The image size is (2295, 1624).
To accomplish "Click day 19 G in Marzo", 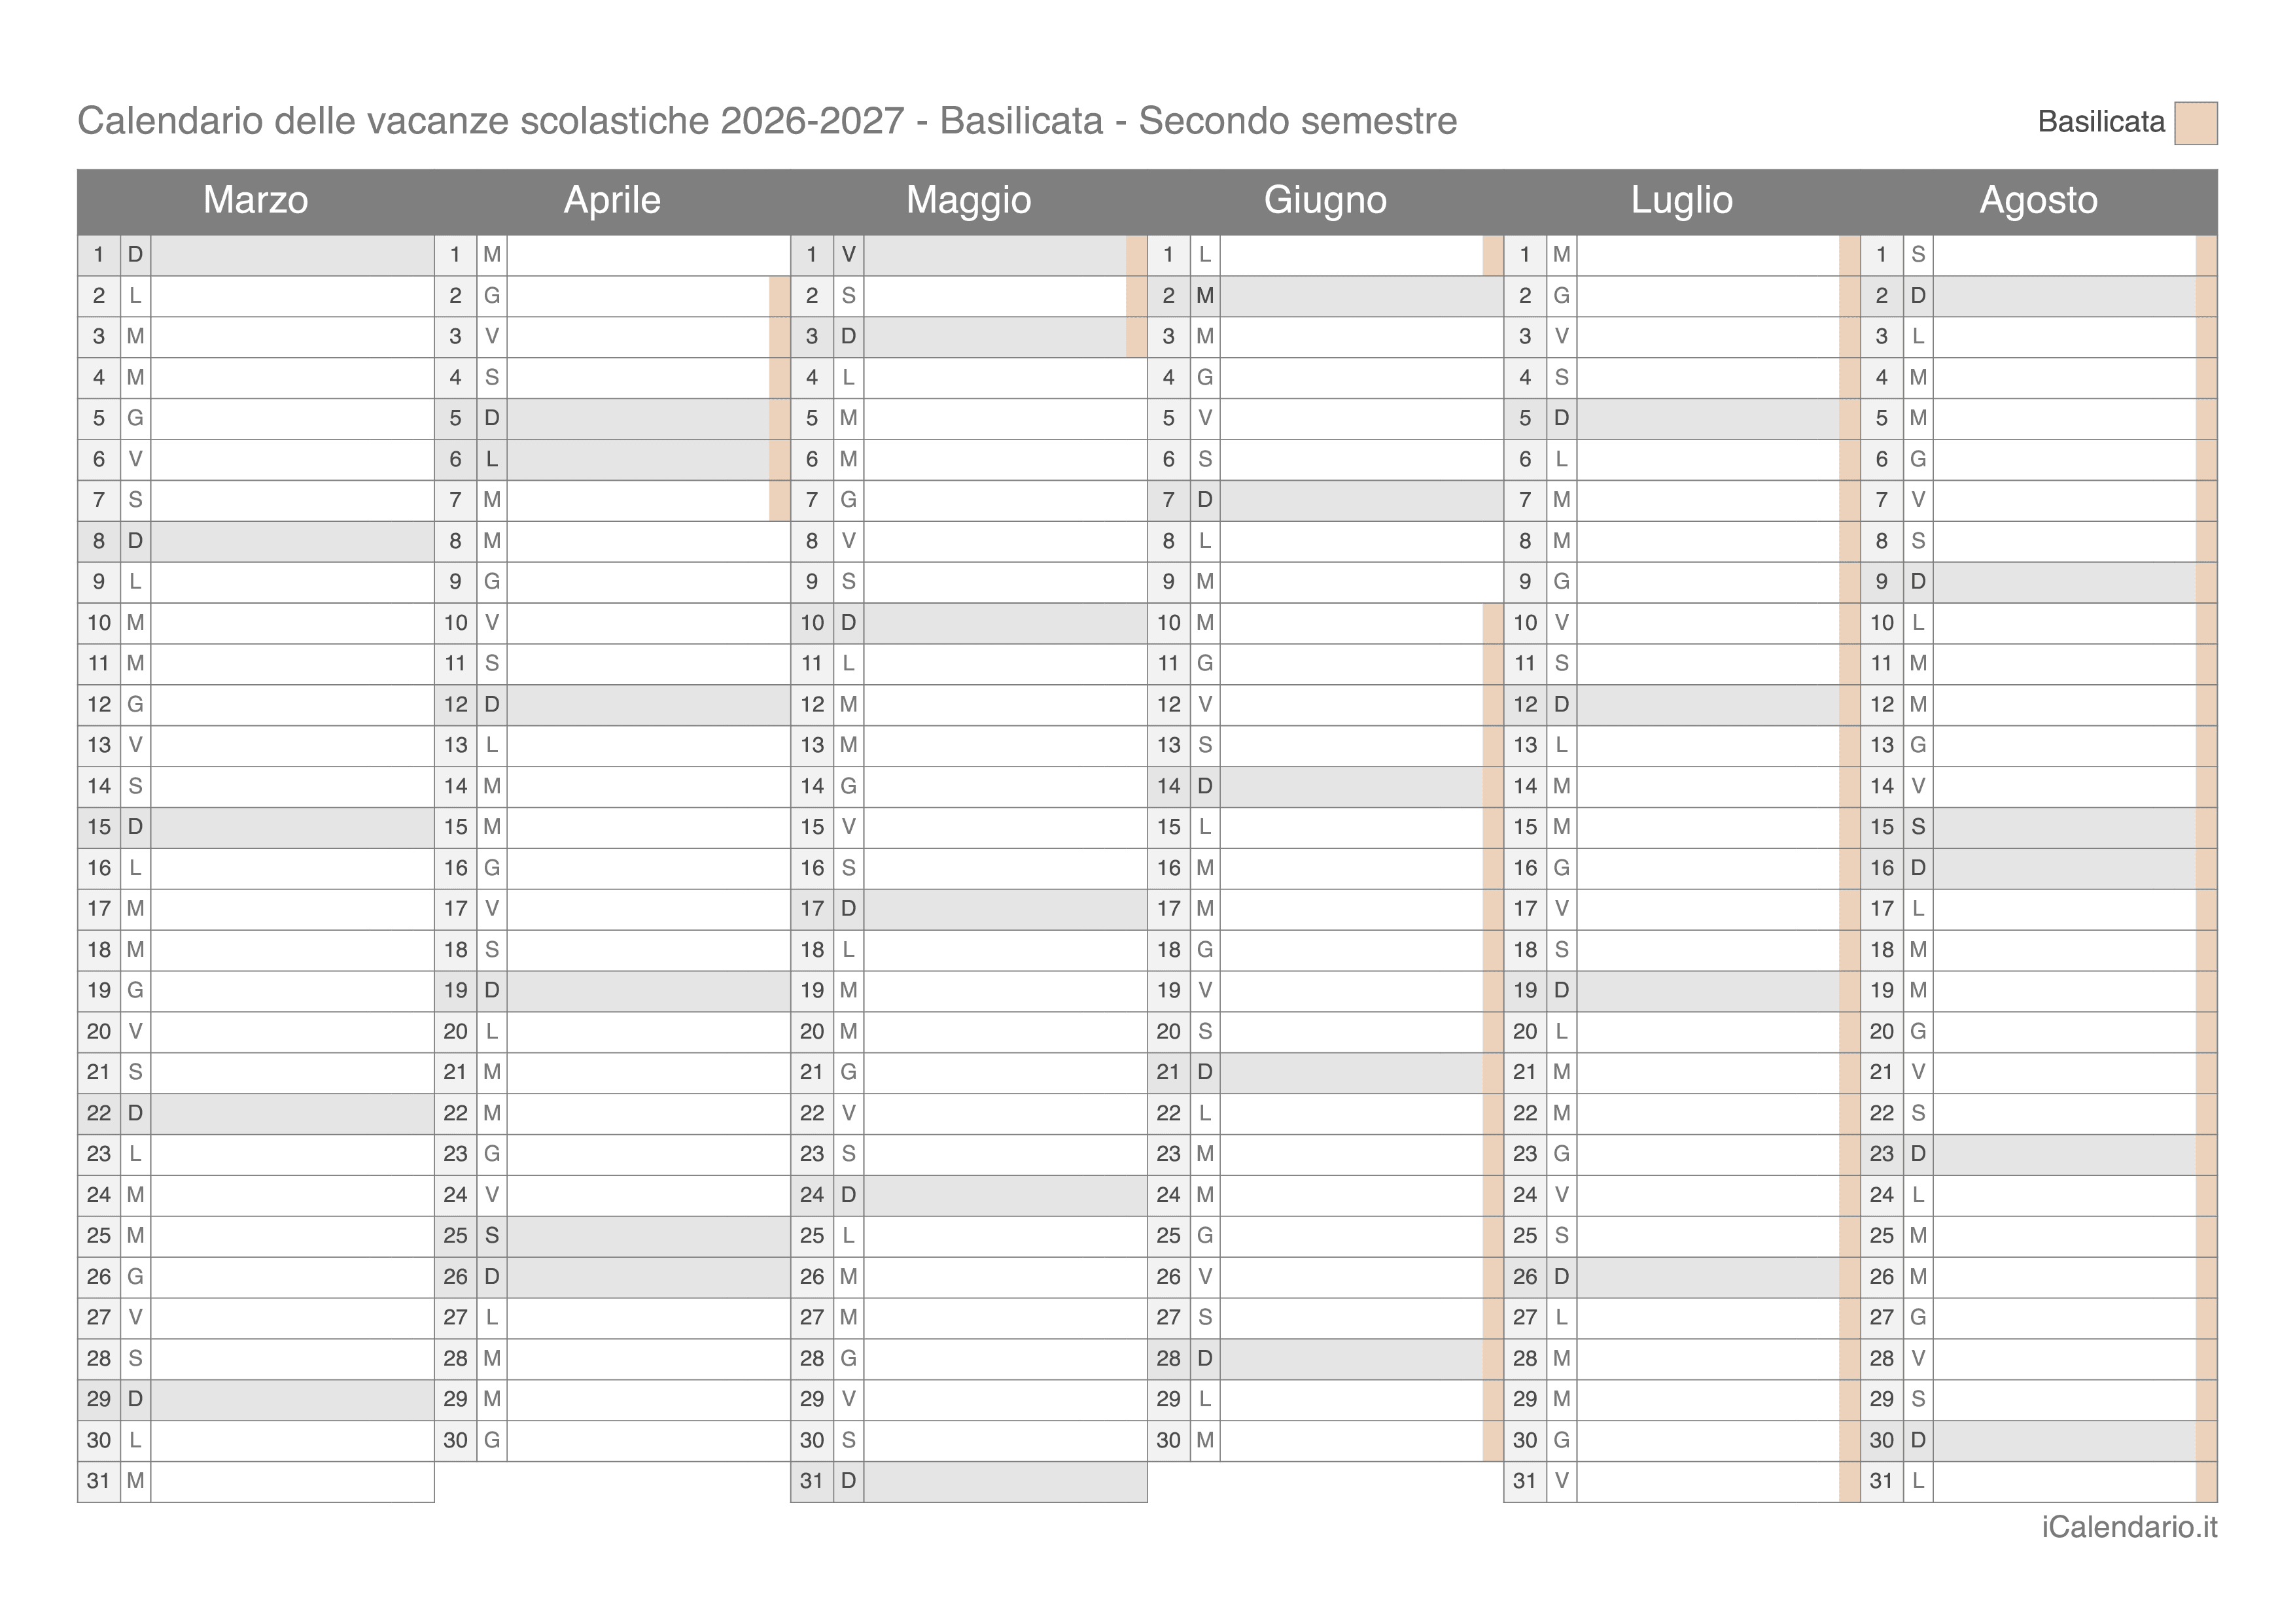I will (x=256, y=991).
